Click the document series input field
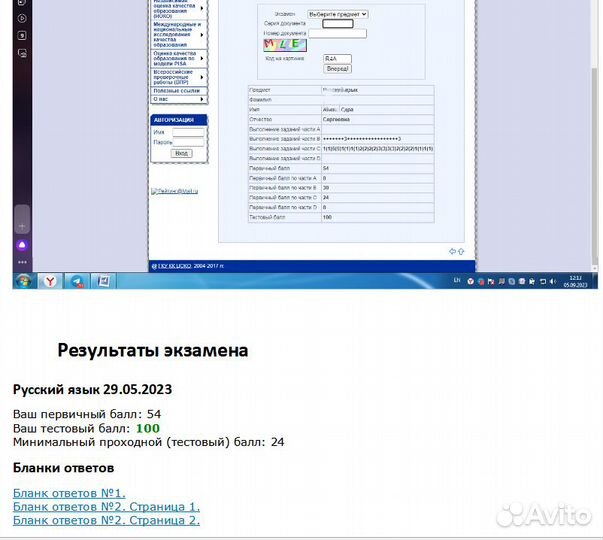 pyautogui.click(x=338, y=24)
